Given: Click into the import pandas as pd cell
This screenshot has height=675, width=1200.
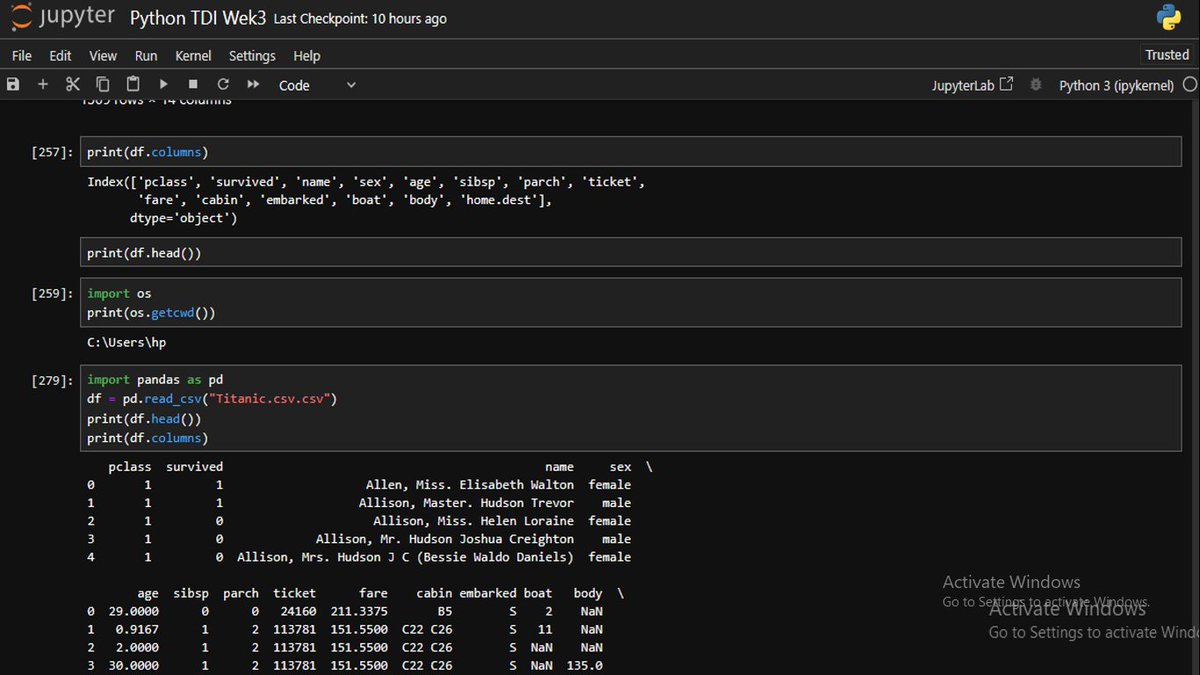Looking at the screenshot, I should point(630,408).
